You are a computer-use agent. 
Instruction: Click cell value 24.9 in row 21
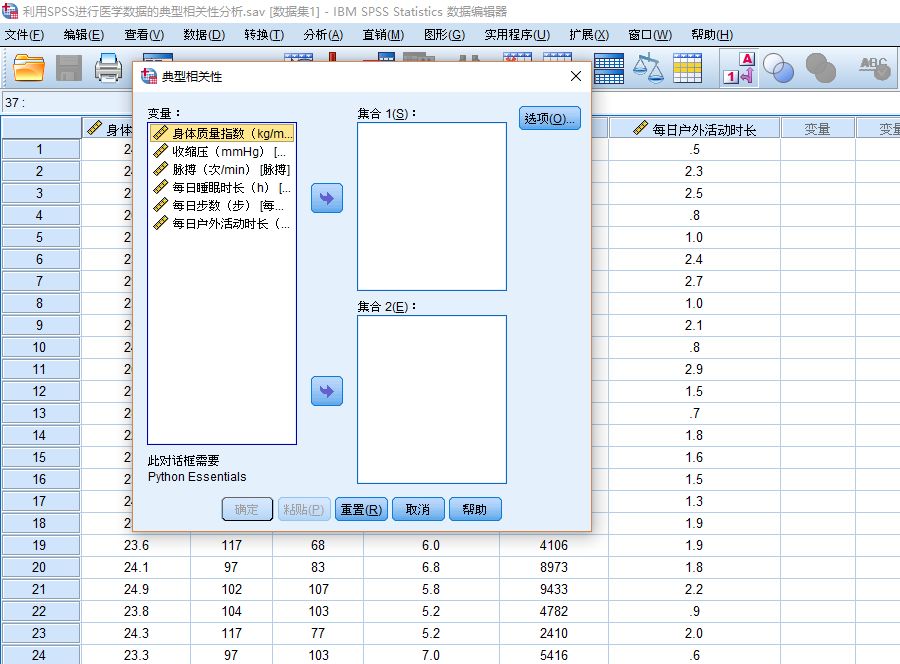pos(136,589)
